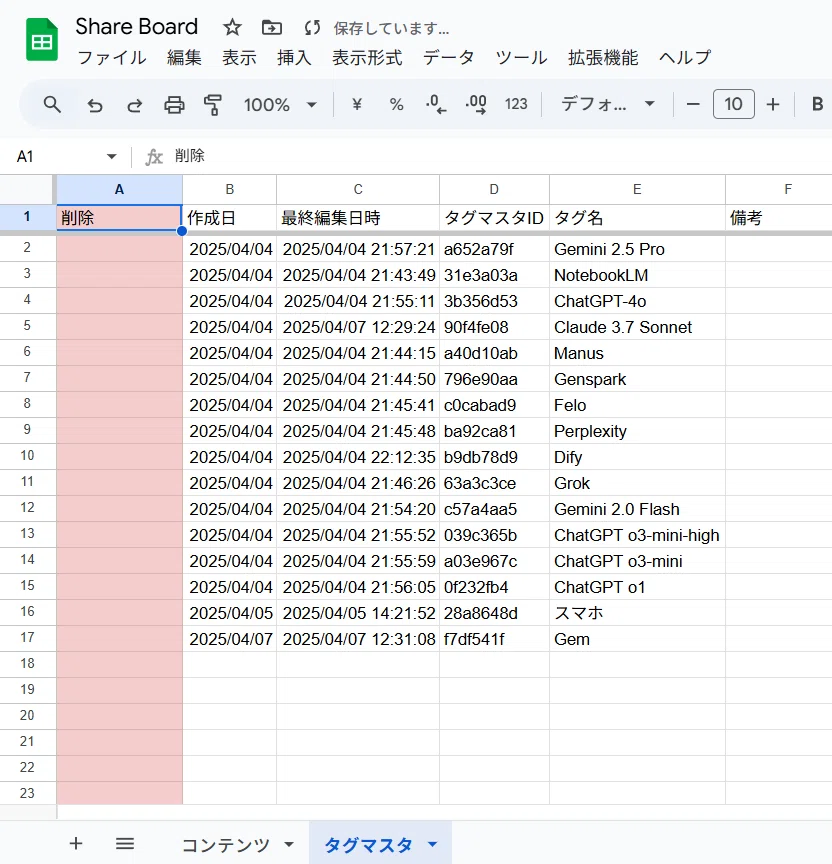The image size is (832, 864).
Task: Select row 5 header
Action: (27, 326)
